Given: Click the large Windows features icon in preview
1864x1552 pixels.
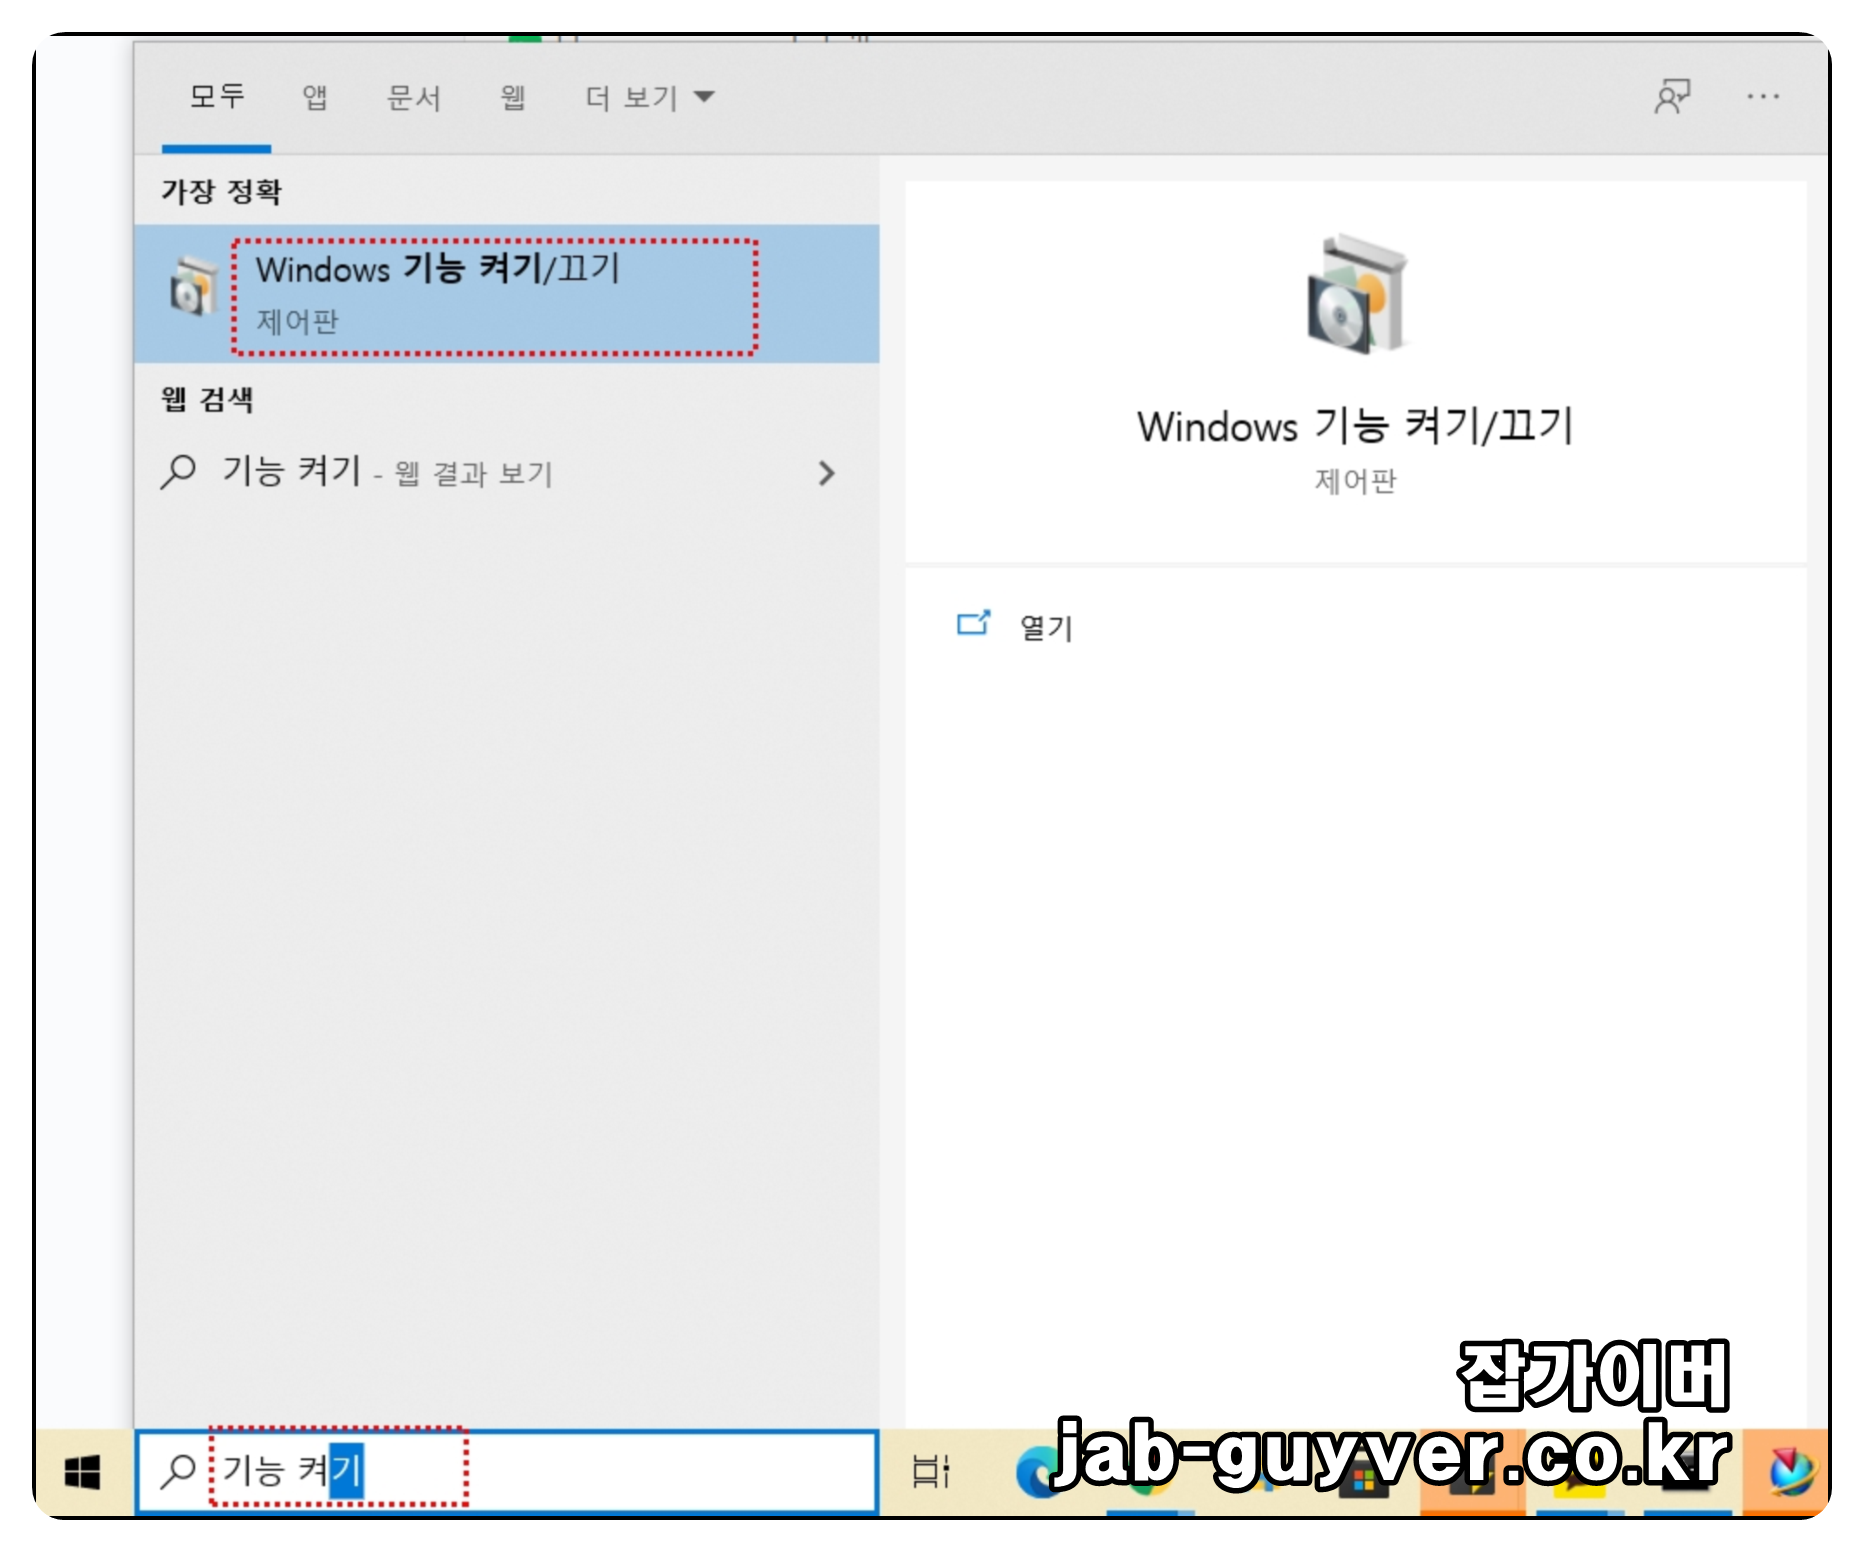Looking at the screenshot, I should coord(1357,293).
